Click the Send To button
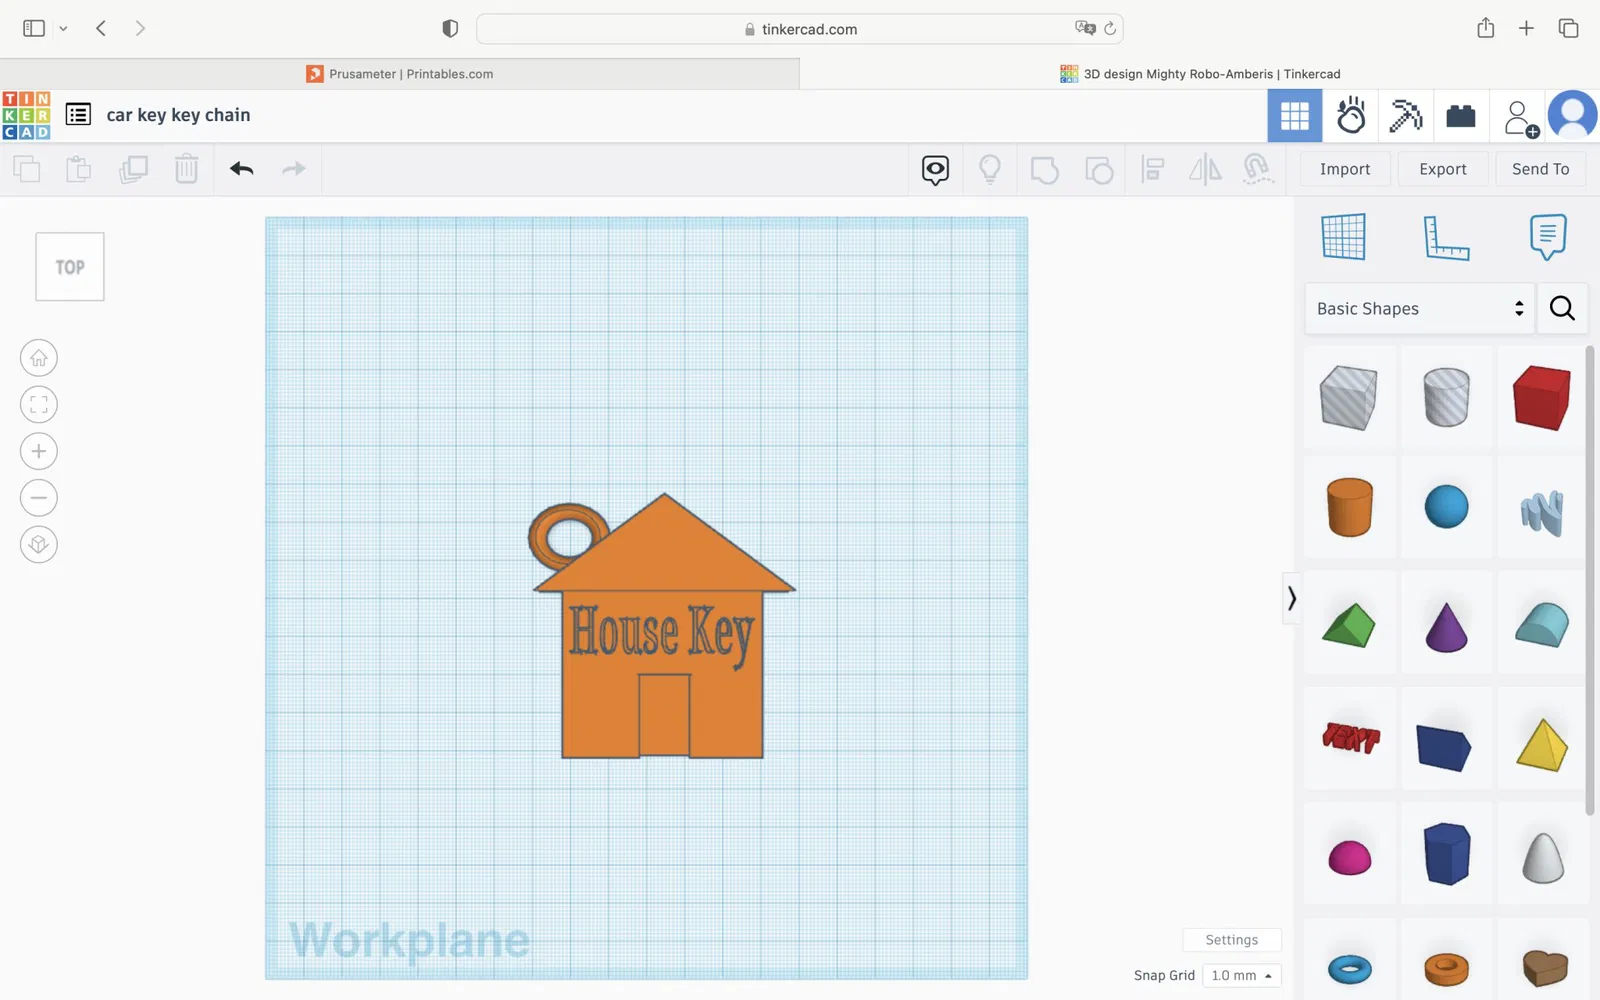This screenshot has width=1600, height=1000. tap(1541, 169)
